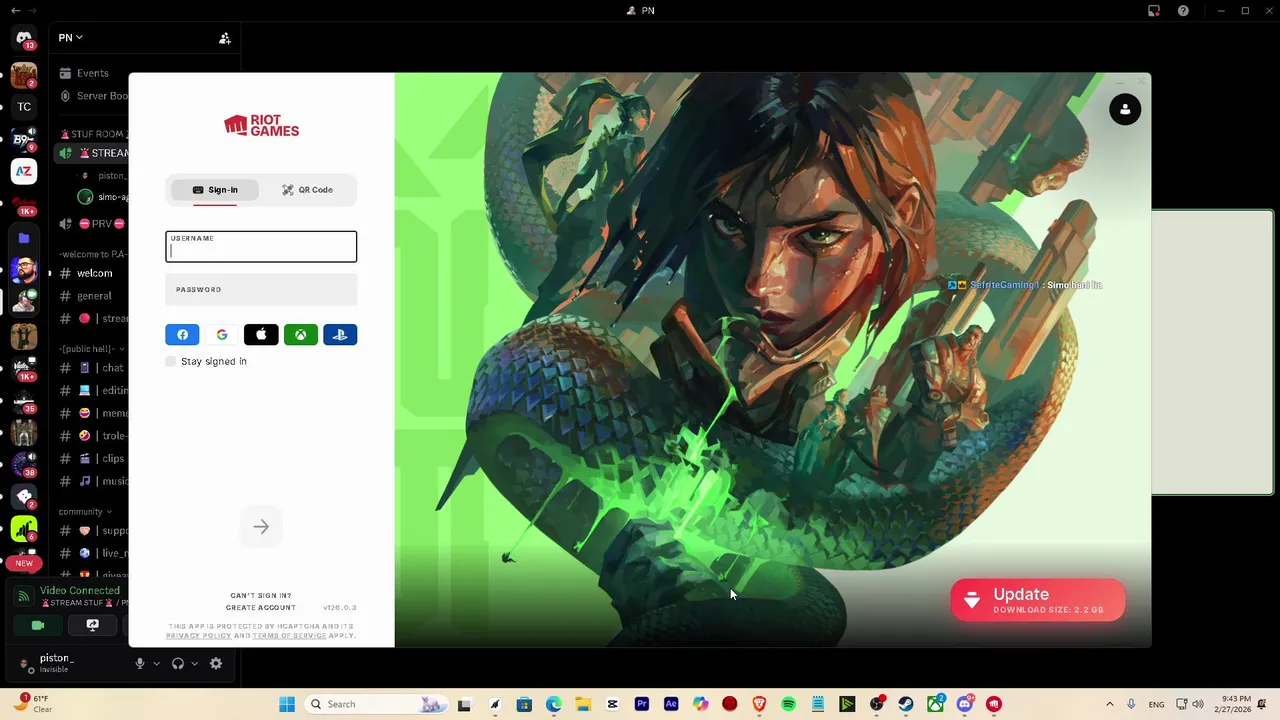Open the folder icon in Discord server list
The height and width of the screenshot is (720, 1280).
24,238
